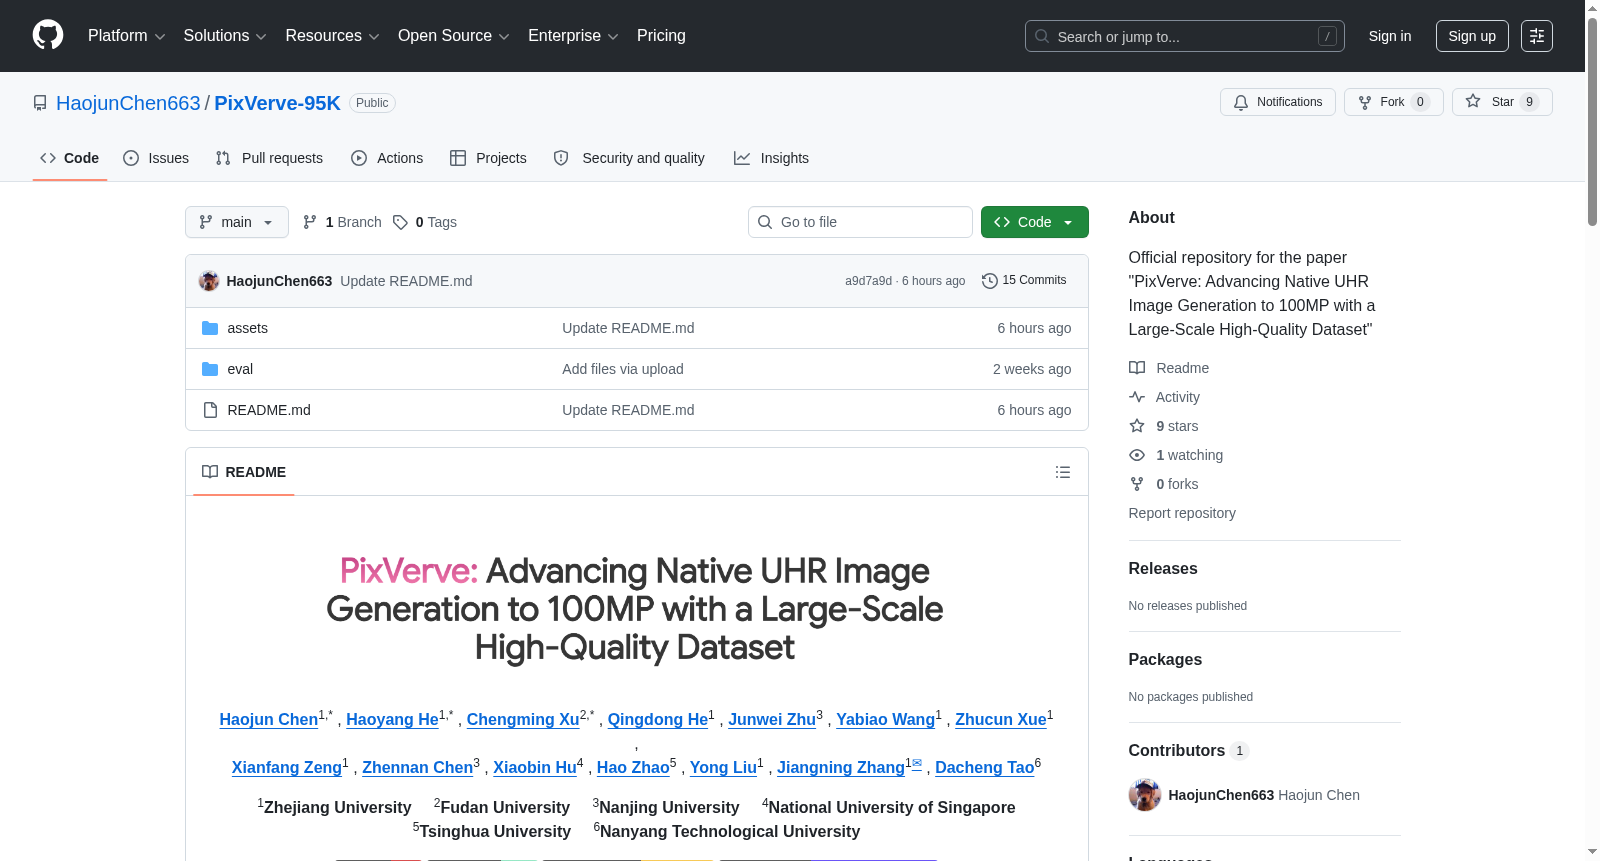Star the repository with Star button
Image resolution: width=1600 pixels, height=861 pixels.
click(x=1502, y=102)
